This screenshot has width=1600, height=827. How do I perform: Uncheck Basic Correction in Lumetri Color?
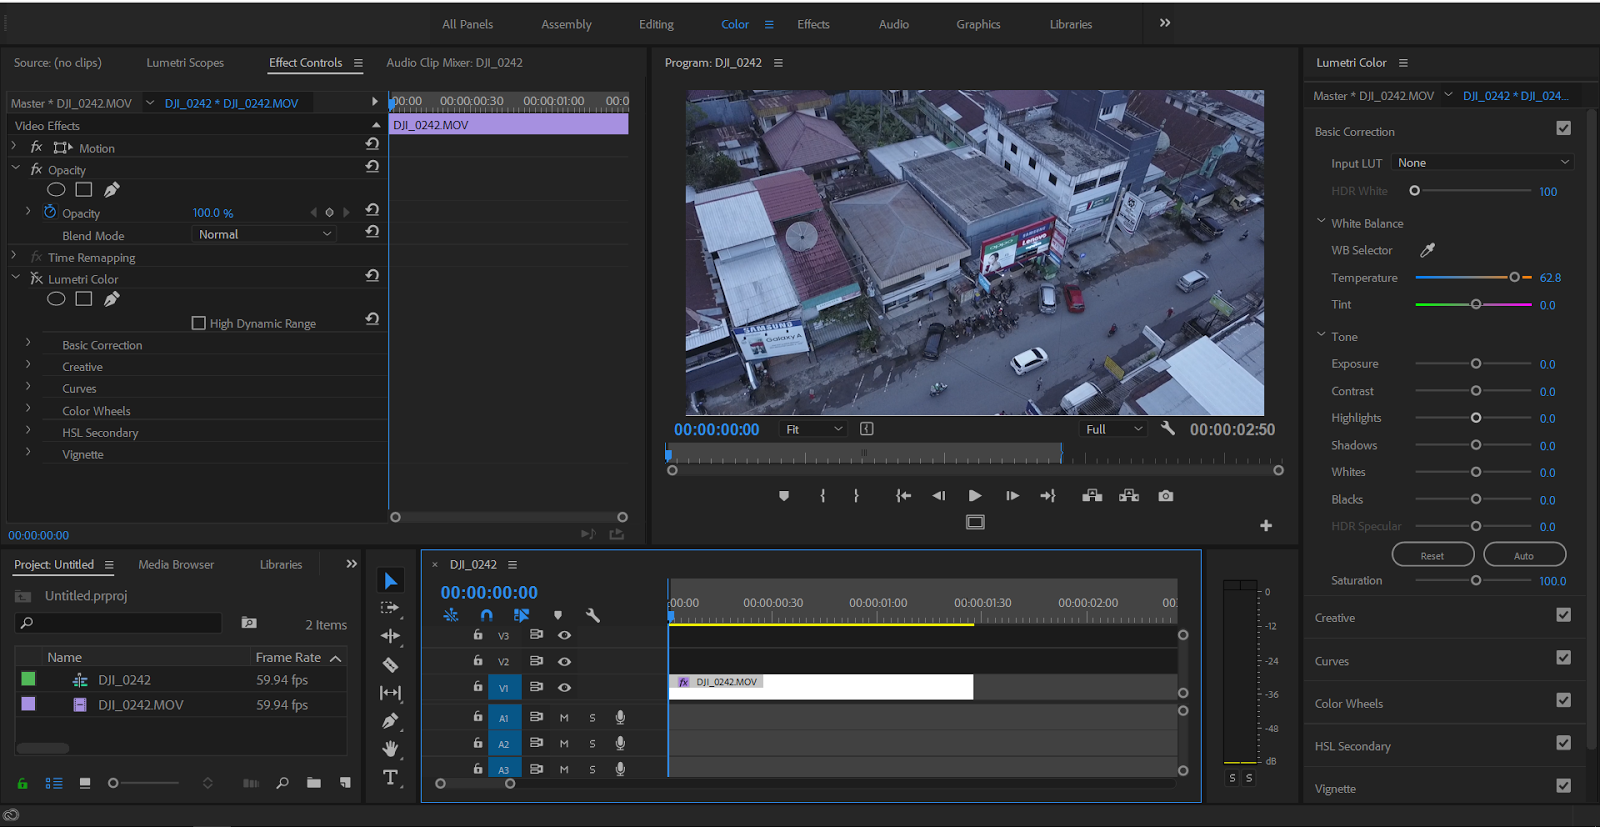click(x=1563, y=129)
